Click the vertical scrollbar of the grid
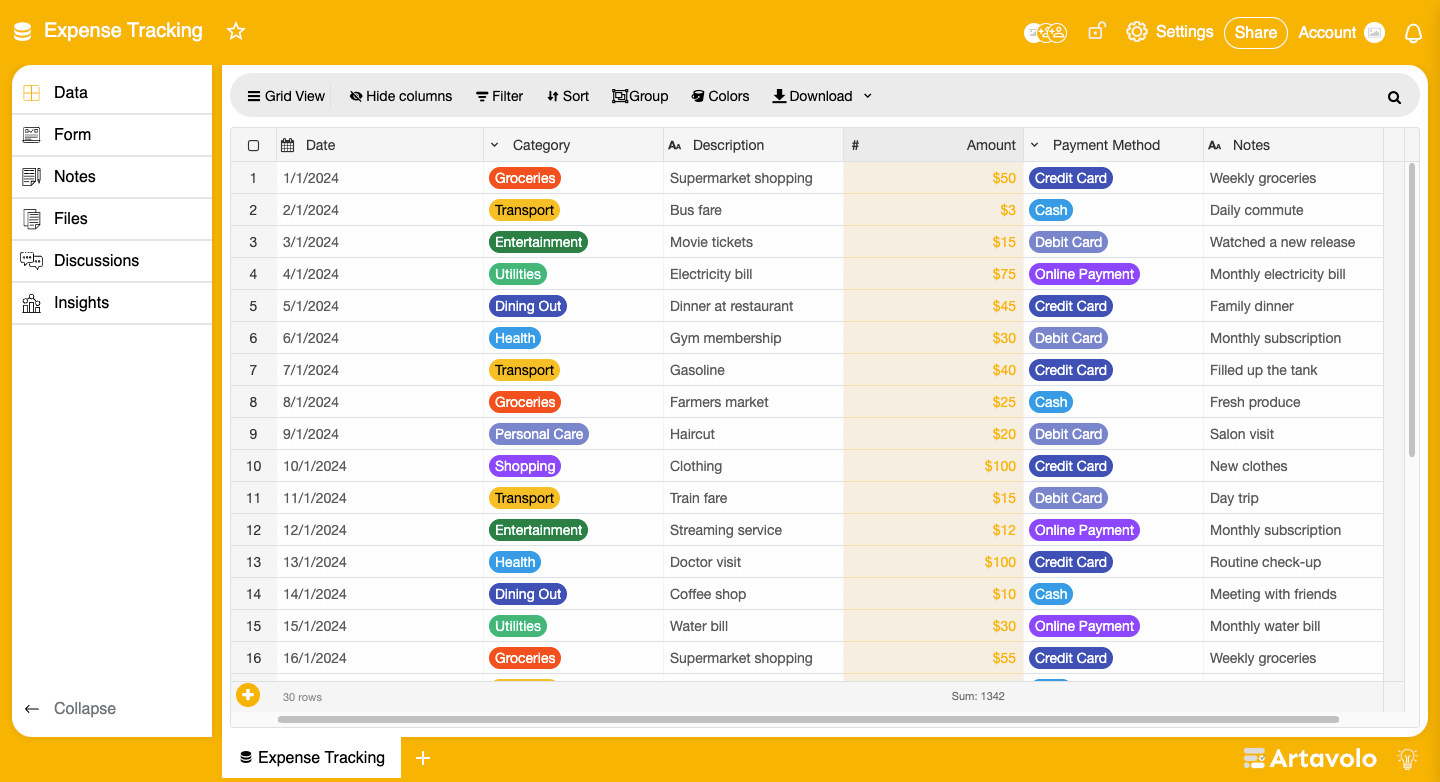The image size is (1440, 782). [x=1412, y=310]
